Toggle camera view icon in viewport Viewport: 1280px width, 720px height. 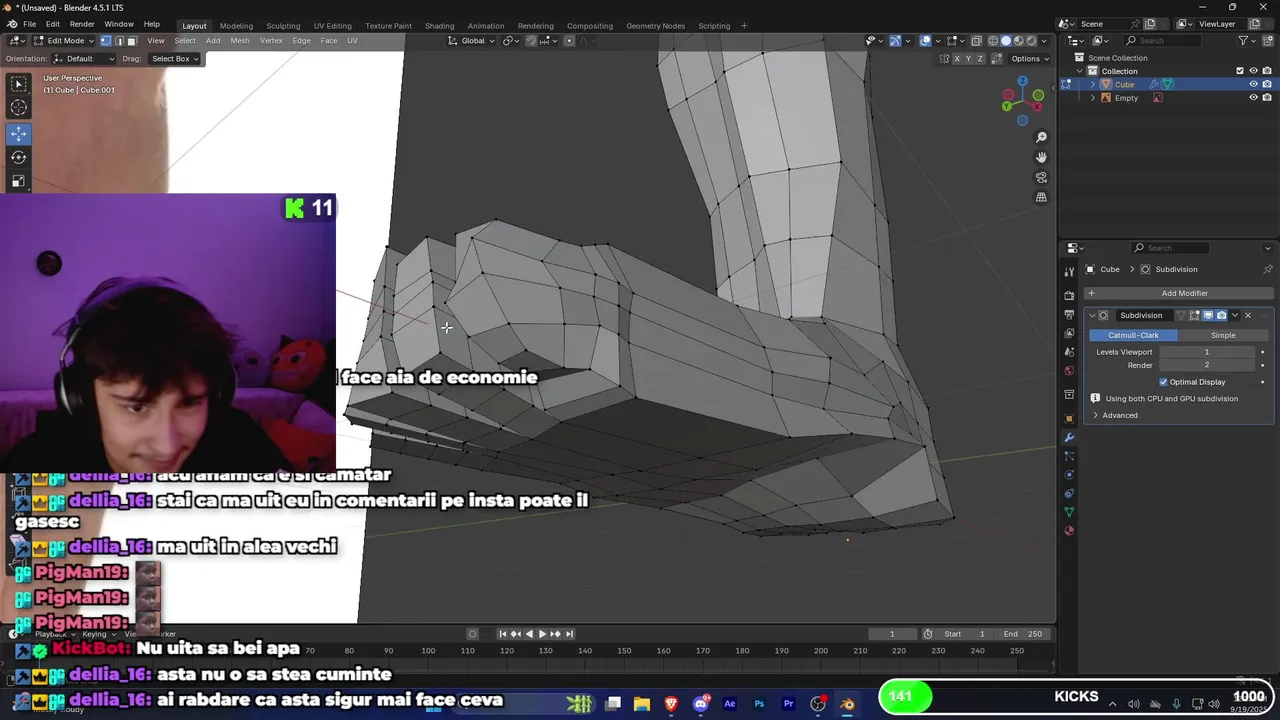1041,177
